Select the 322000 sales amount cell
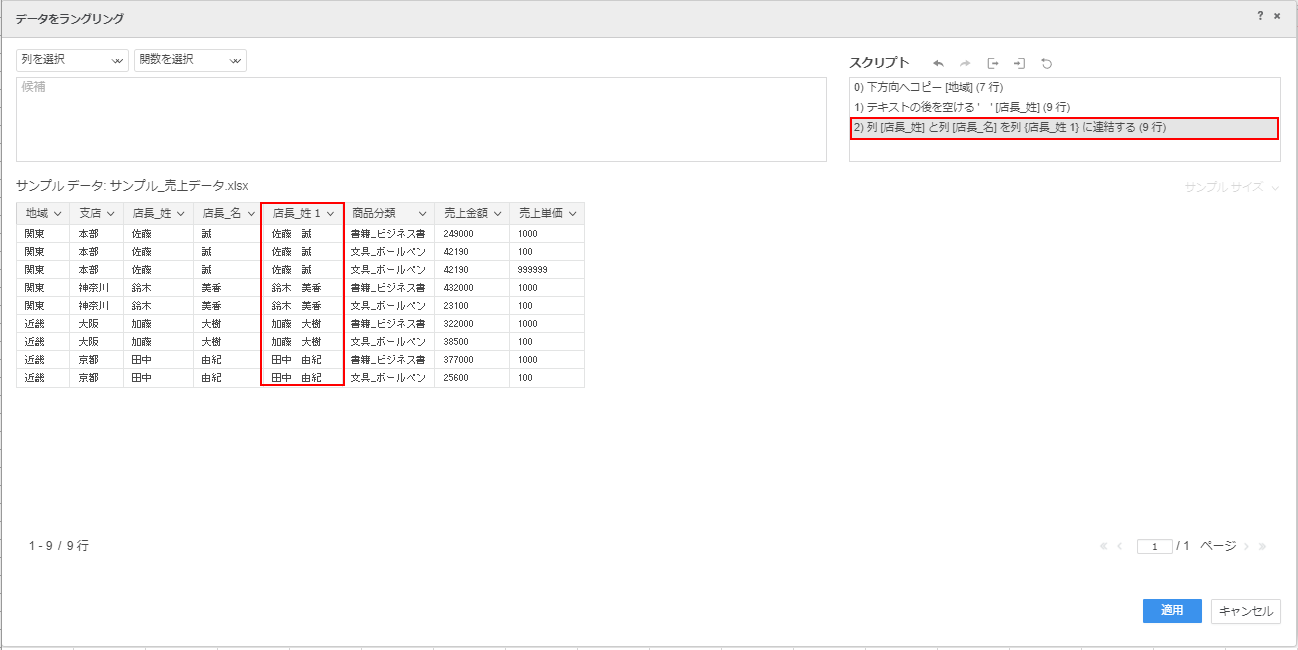Image resolution: width=1298 pixels, height=650 pixels. point(472,323)
